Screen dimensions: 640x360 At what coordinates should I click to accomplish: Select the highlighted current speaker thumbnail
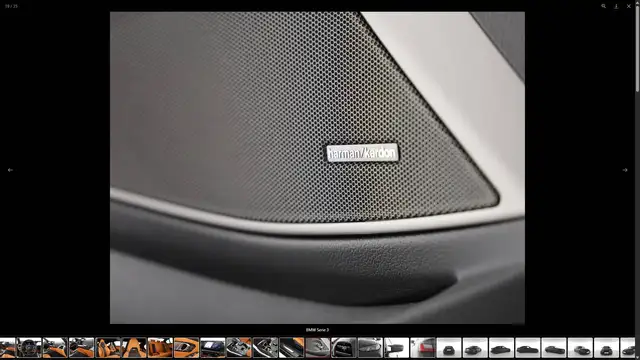click(x=318, y=348)
